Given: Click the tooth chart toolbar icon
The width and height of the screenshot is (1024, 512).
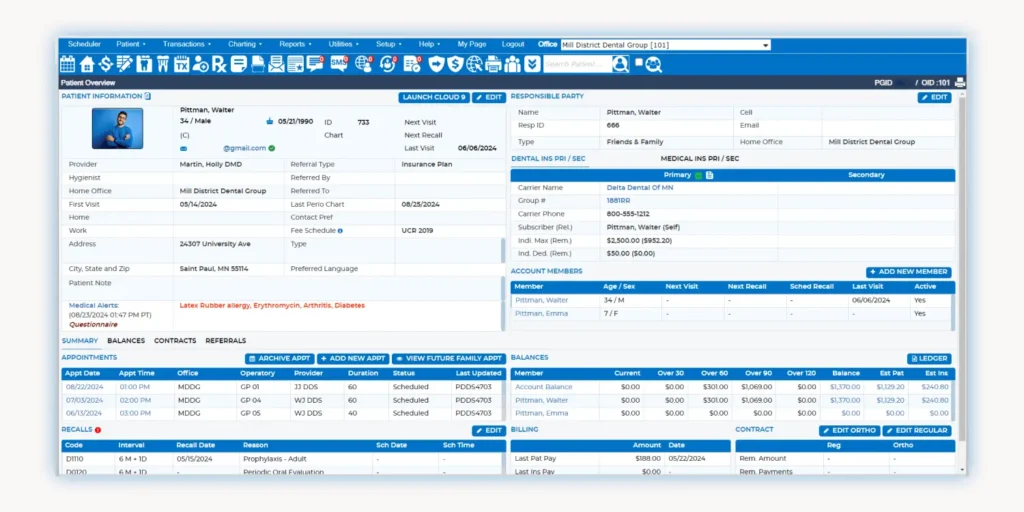Looking at the screenshot, I should click(144, 64).
